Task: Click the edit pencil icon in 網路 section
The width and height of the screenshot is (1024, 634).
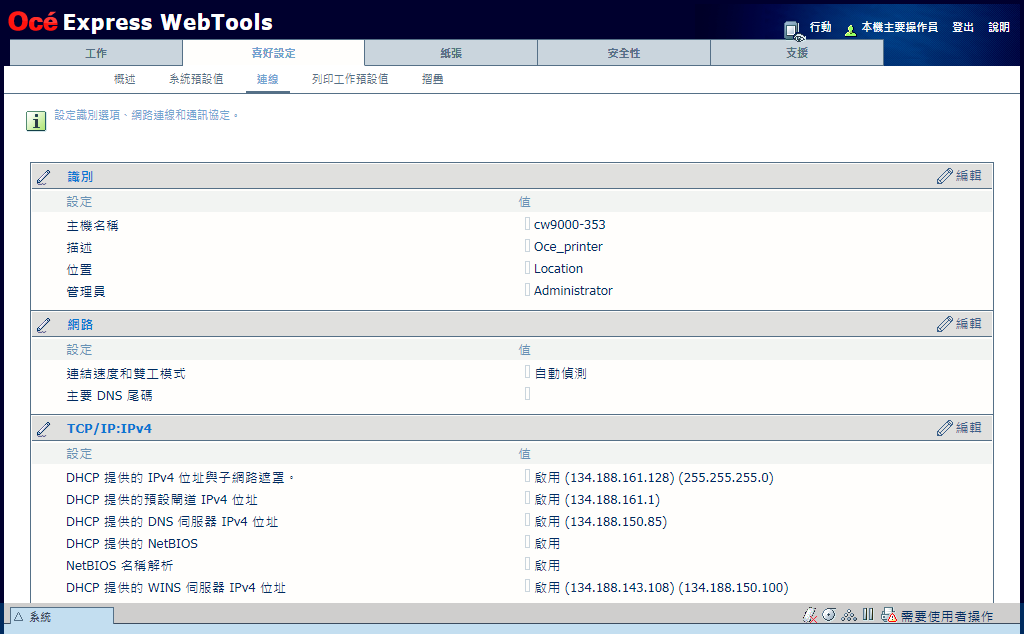Action: click(944, 323)
